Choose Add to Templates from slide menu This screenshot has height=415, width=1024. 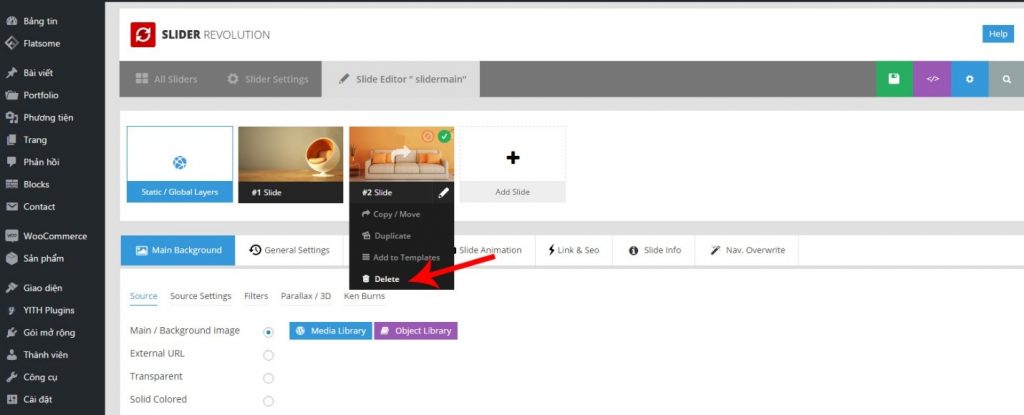coord(402,257)
